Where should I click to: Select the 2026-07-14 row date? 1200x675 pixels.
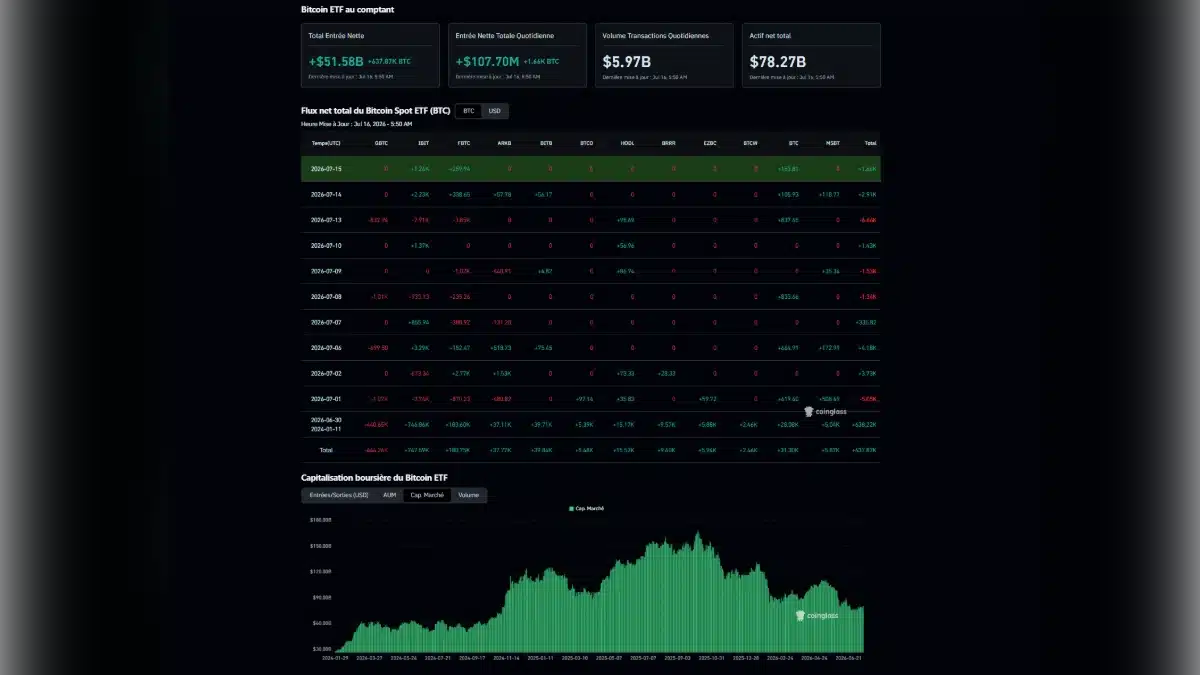[x=327, y=194]
